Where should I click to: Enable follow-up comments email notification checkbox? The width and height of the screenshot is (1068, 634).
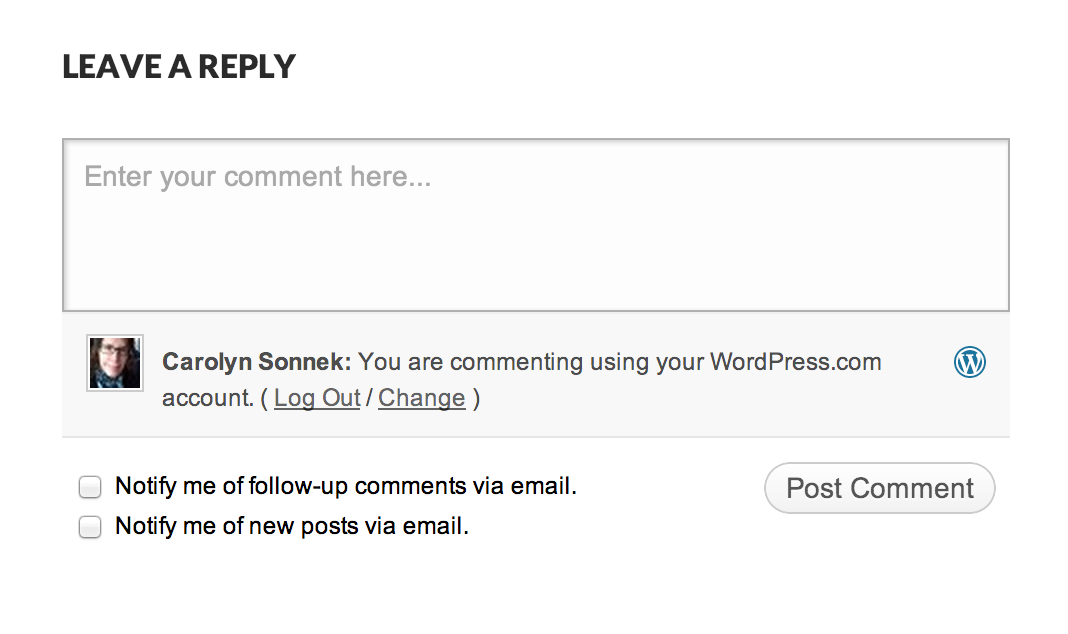[x=91, y=488]
